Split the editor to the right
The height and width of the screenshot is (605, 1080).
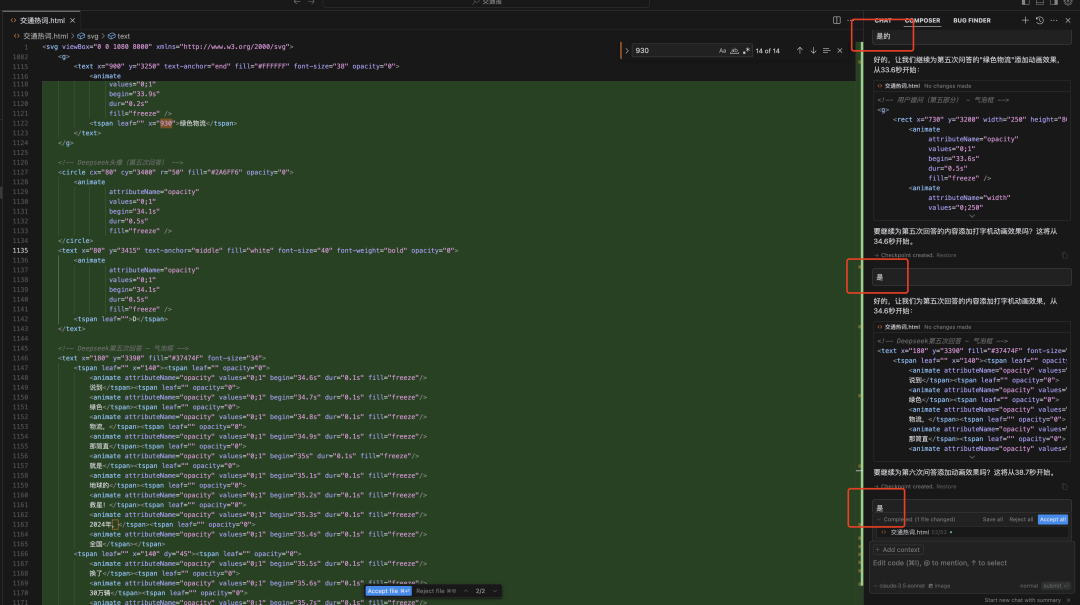click(836, 20)
